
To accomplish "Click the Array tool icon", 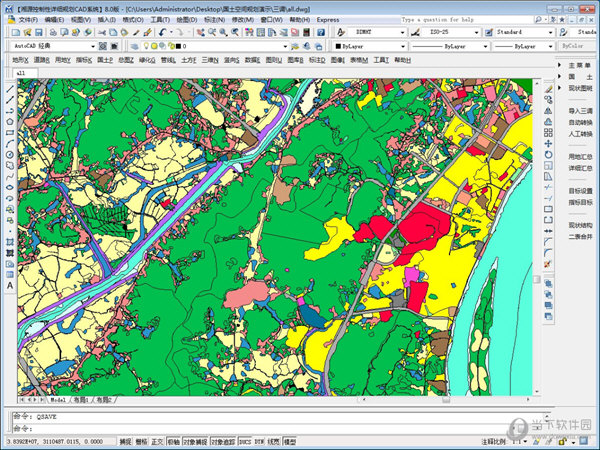I will [548, 132].
